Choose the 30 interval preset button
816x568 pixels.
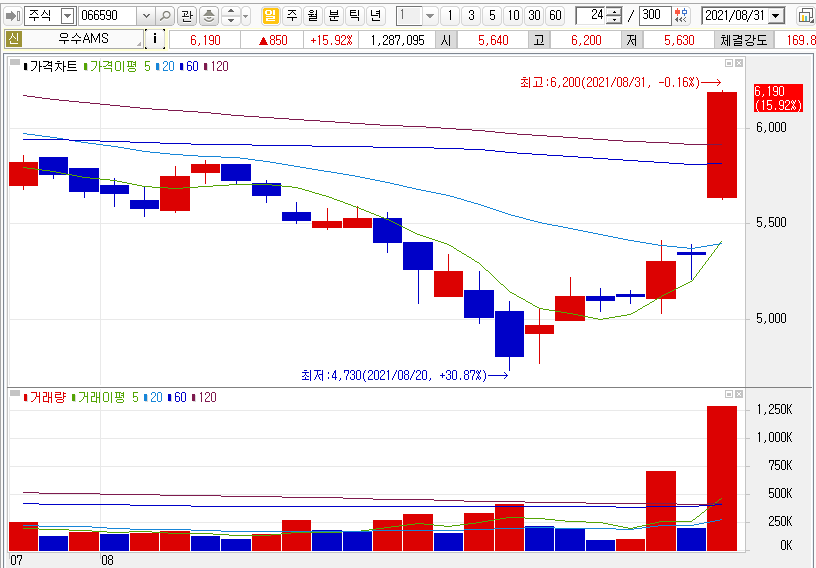coord(534,16)
